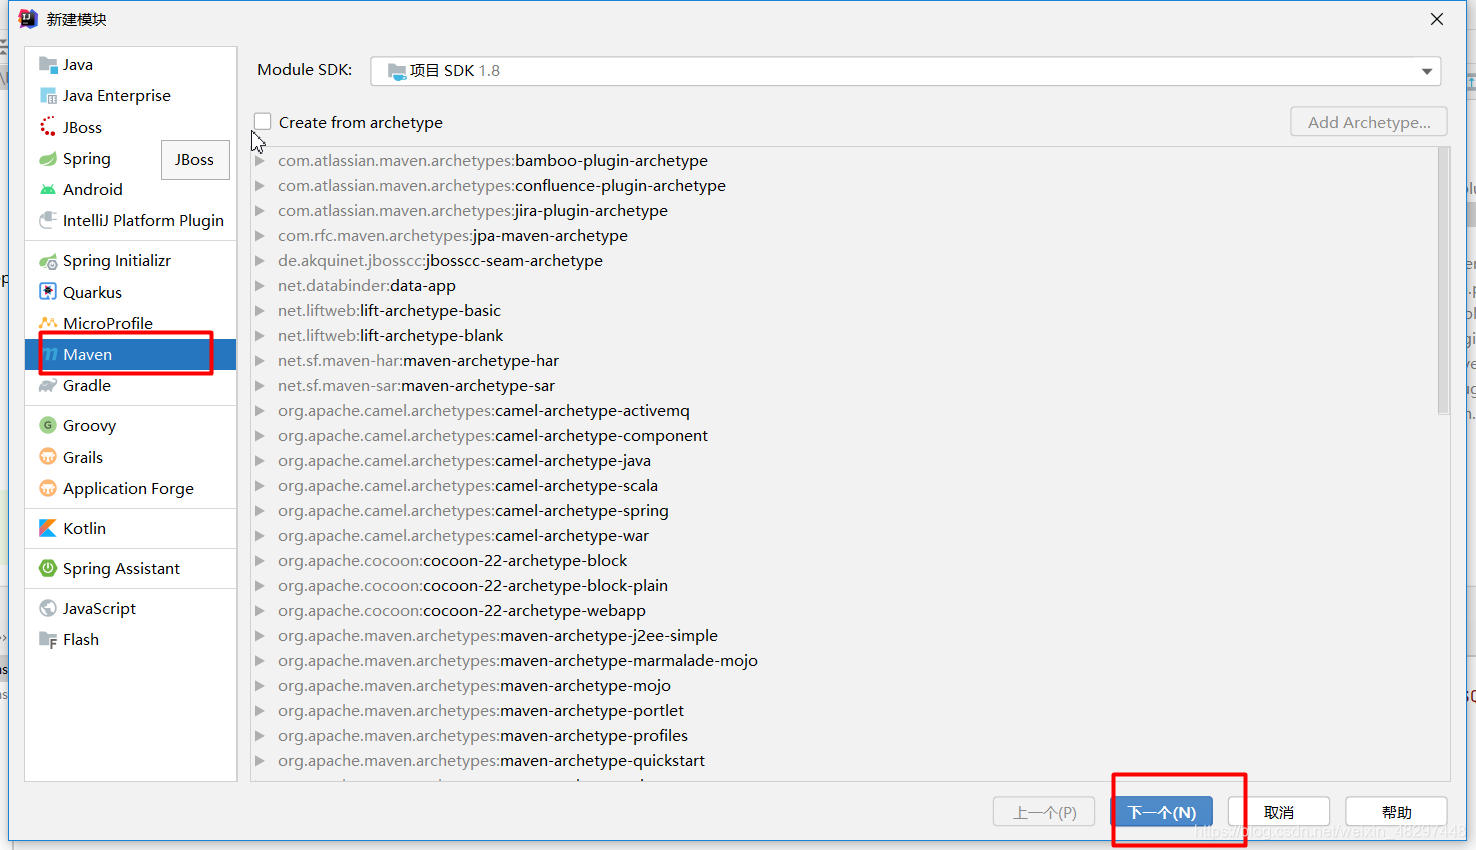Close the 新建模块 dialog
The width and height of the screenshot is (1476, 850).
coord(1437,19)
